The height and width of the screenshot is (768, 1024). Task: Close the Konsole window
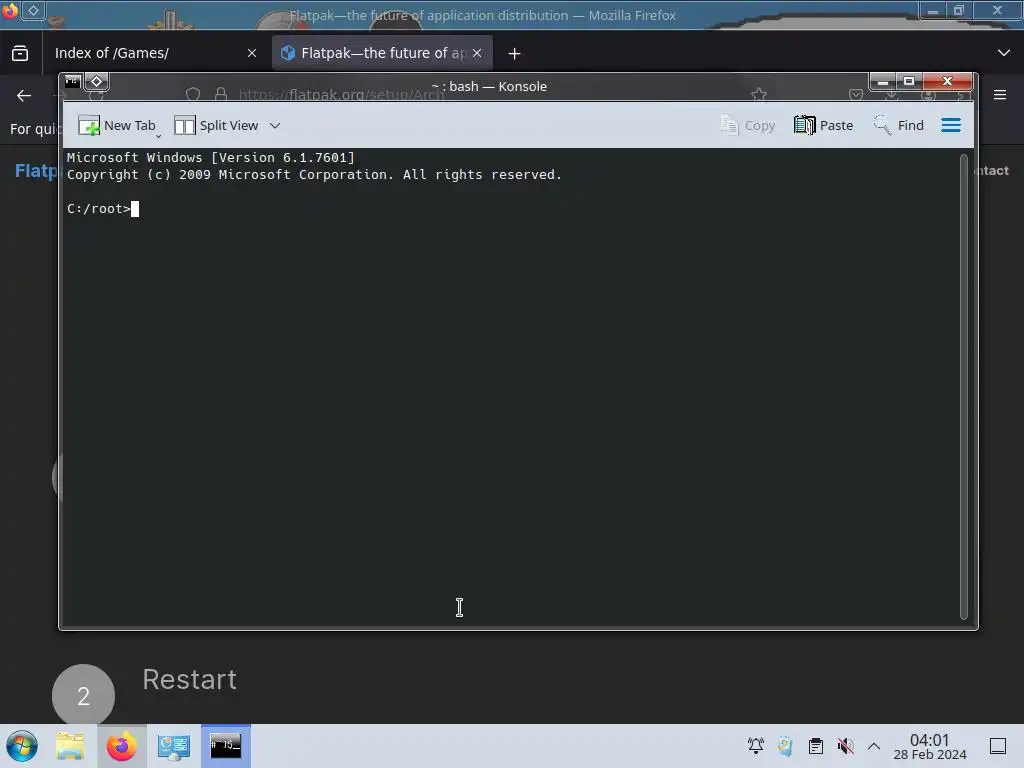point(948,82)
